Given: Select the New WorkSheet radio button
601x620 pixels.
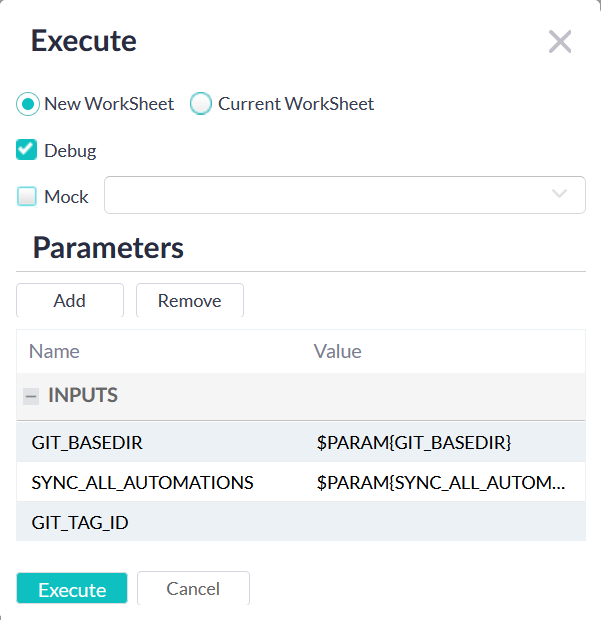Looking at the screenshot, I should click(x=28, y=104).
